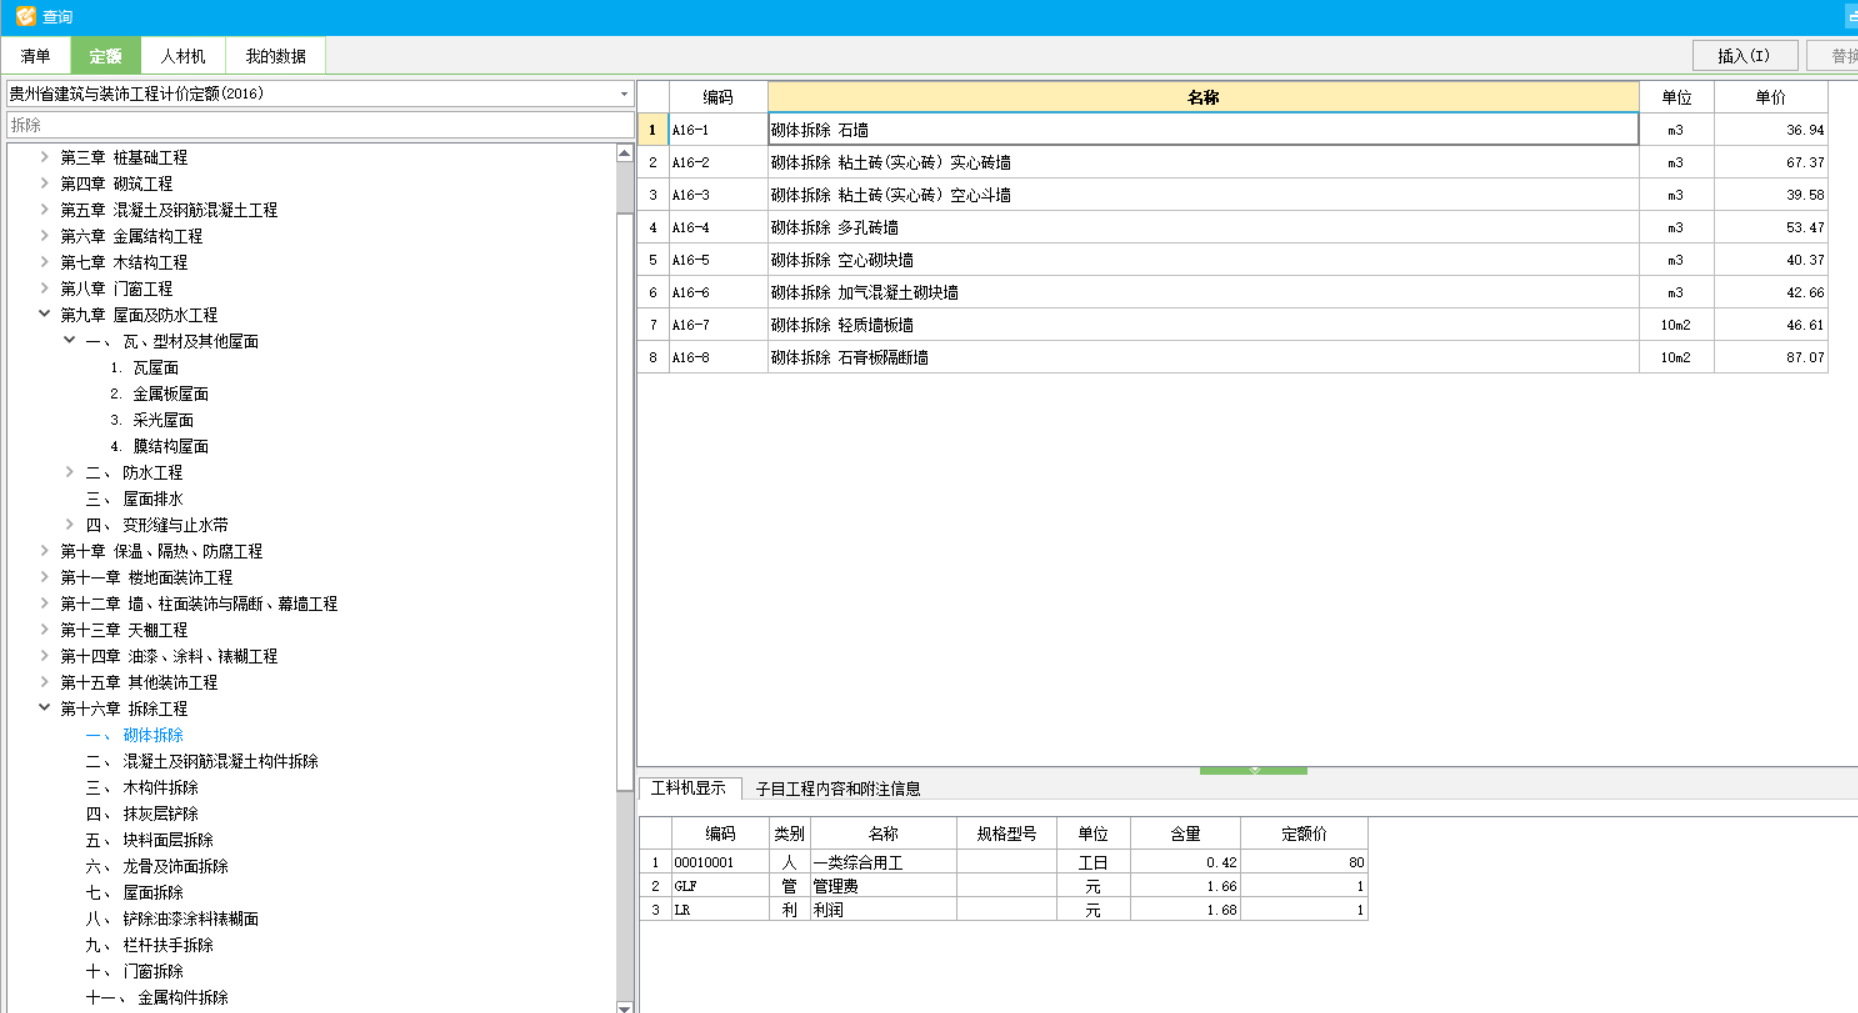Click tree scrollbar down arrow
Image resolution: width=1858 pixels, height=1013 pixels.
[625, 1006]
